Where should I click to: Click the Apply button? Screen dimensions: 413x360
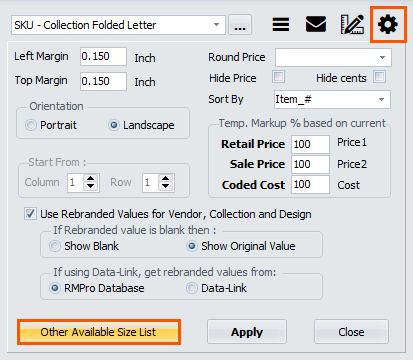point(247,332)
